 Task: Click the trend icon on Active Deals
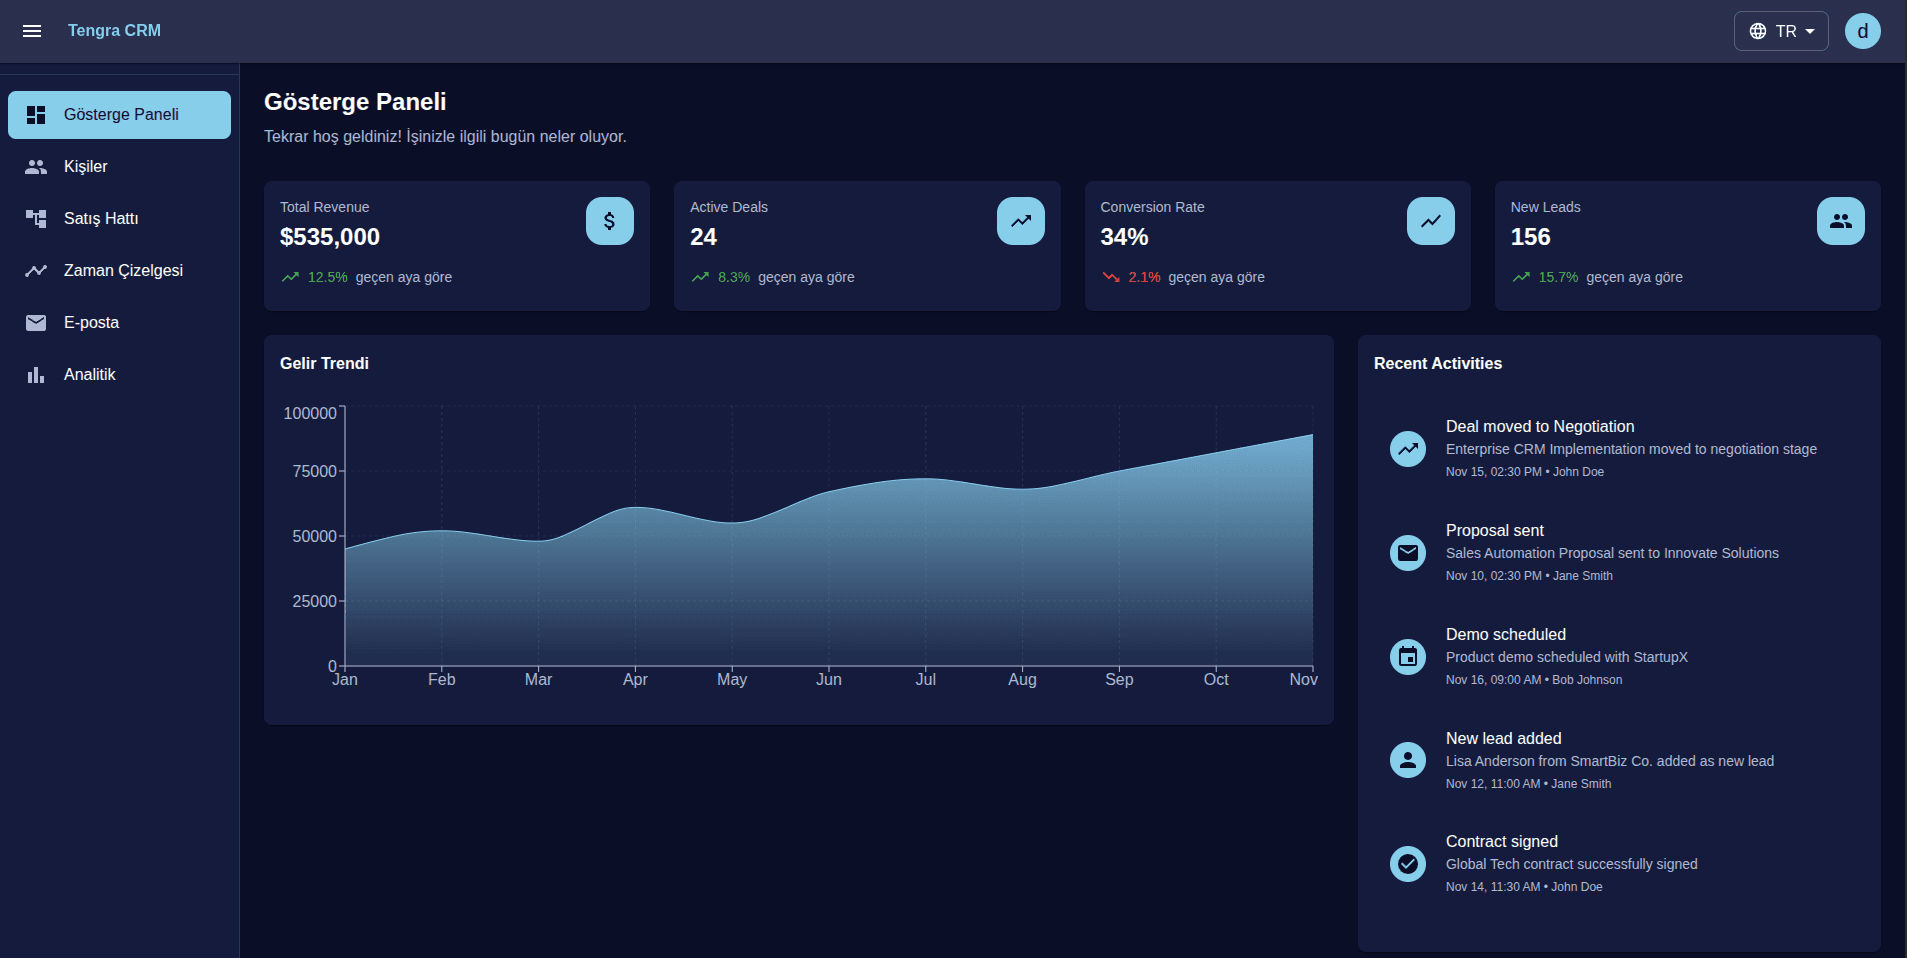click(1020, 221)
